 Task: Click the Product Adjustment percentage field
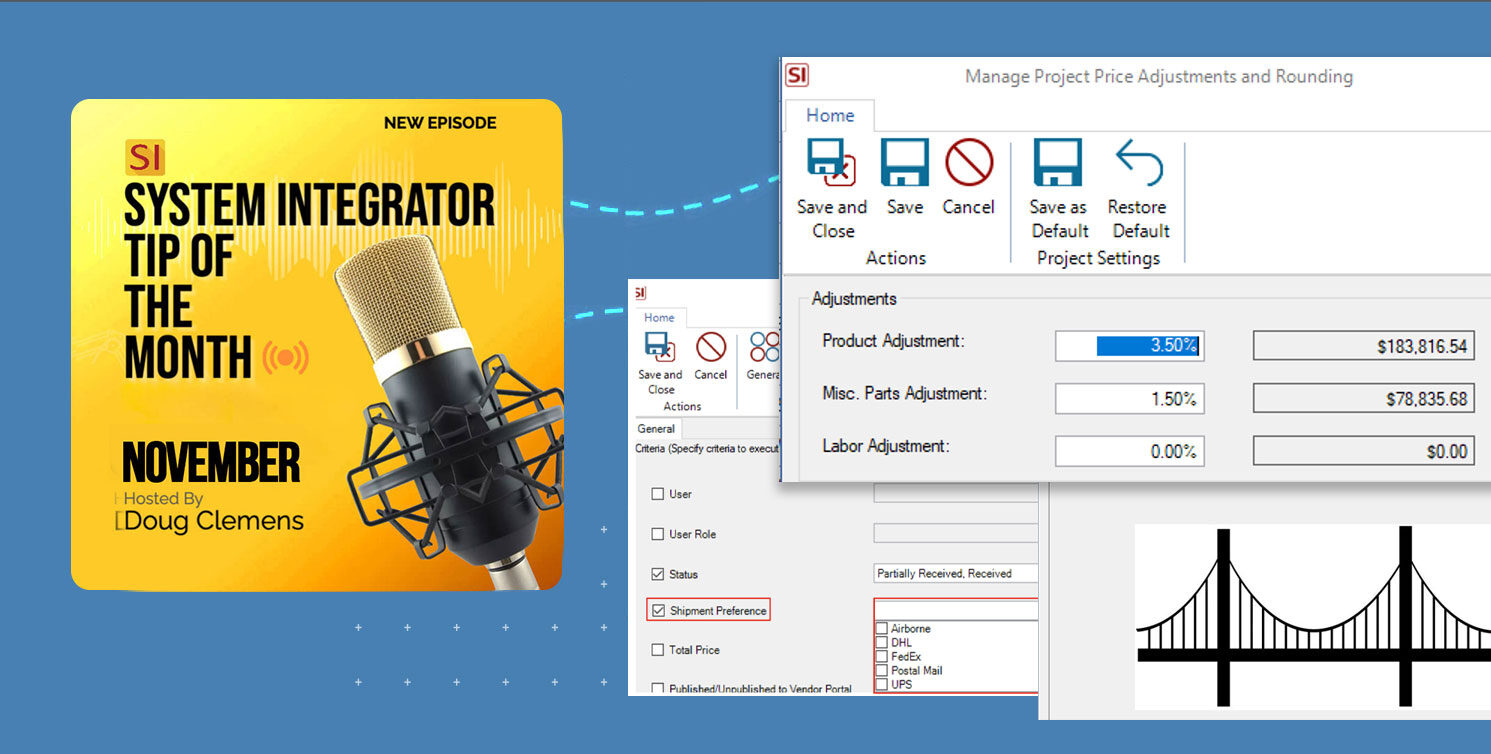(x=1129, y=346)
